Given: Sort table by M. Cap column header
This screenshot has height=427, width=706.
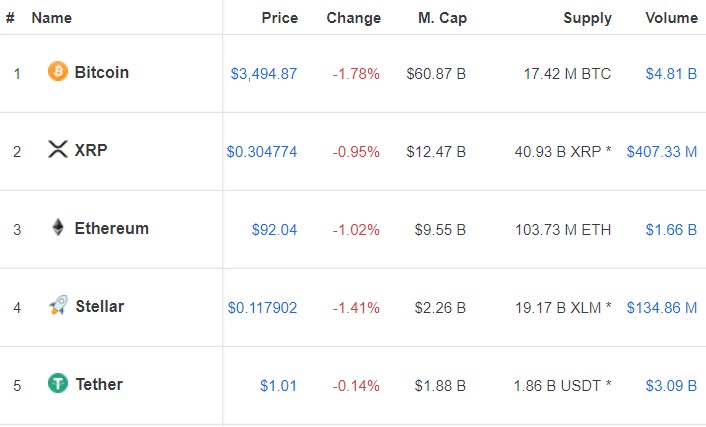Looking at the screenshot, I should 442,18.
